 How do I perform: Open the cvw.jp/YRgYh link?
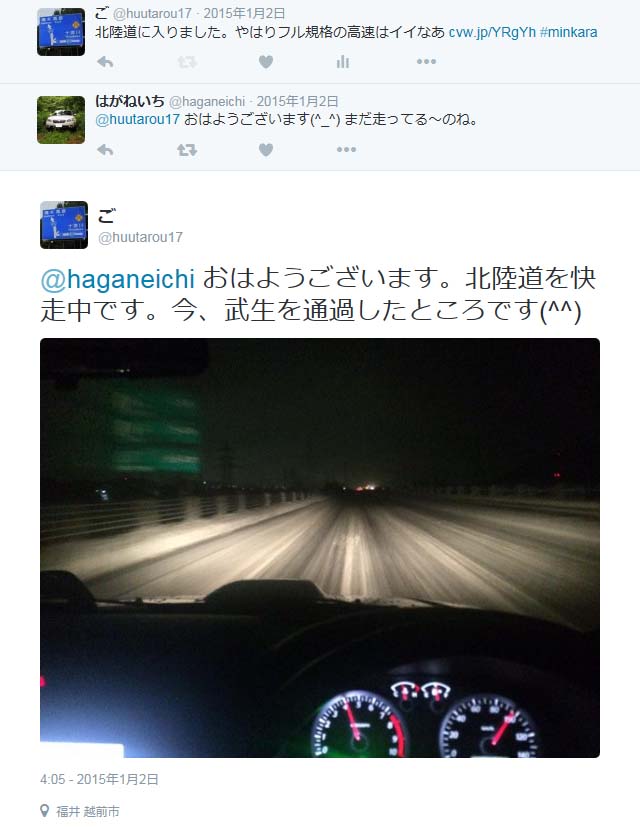492,32
